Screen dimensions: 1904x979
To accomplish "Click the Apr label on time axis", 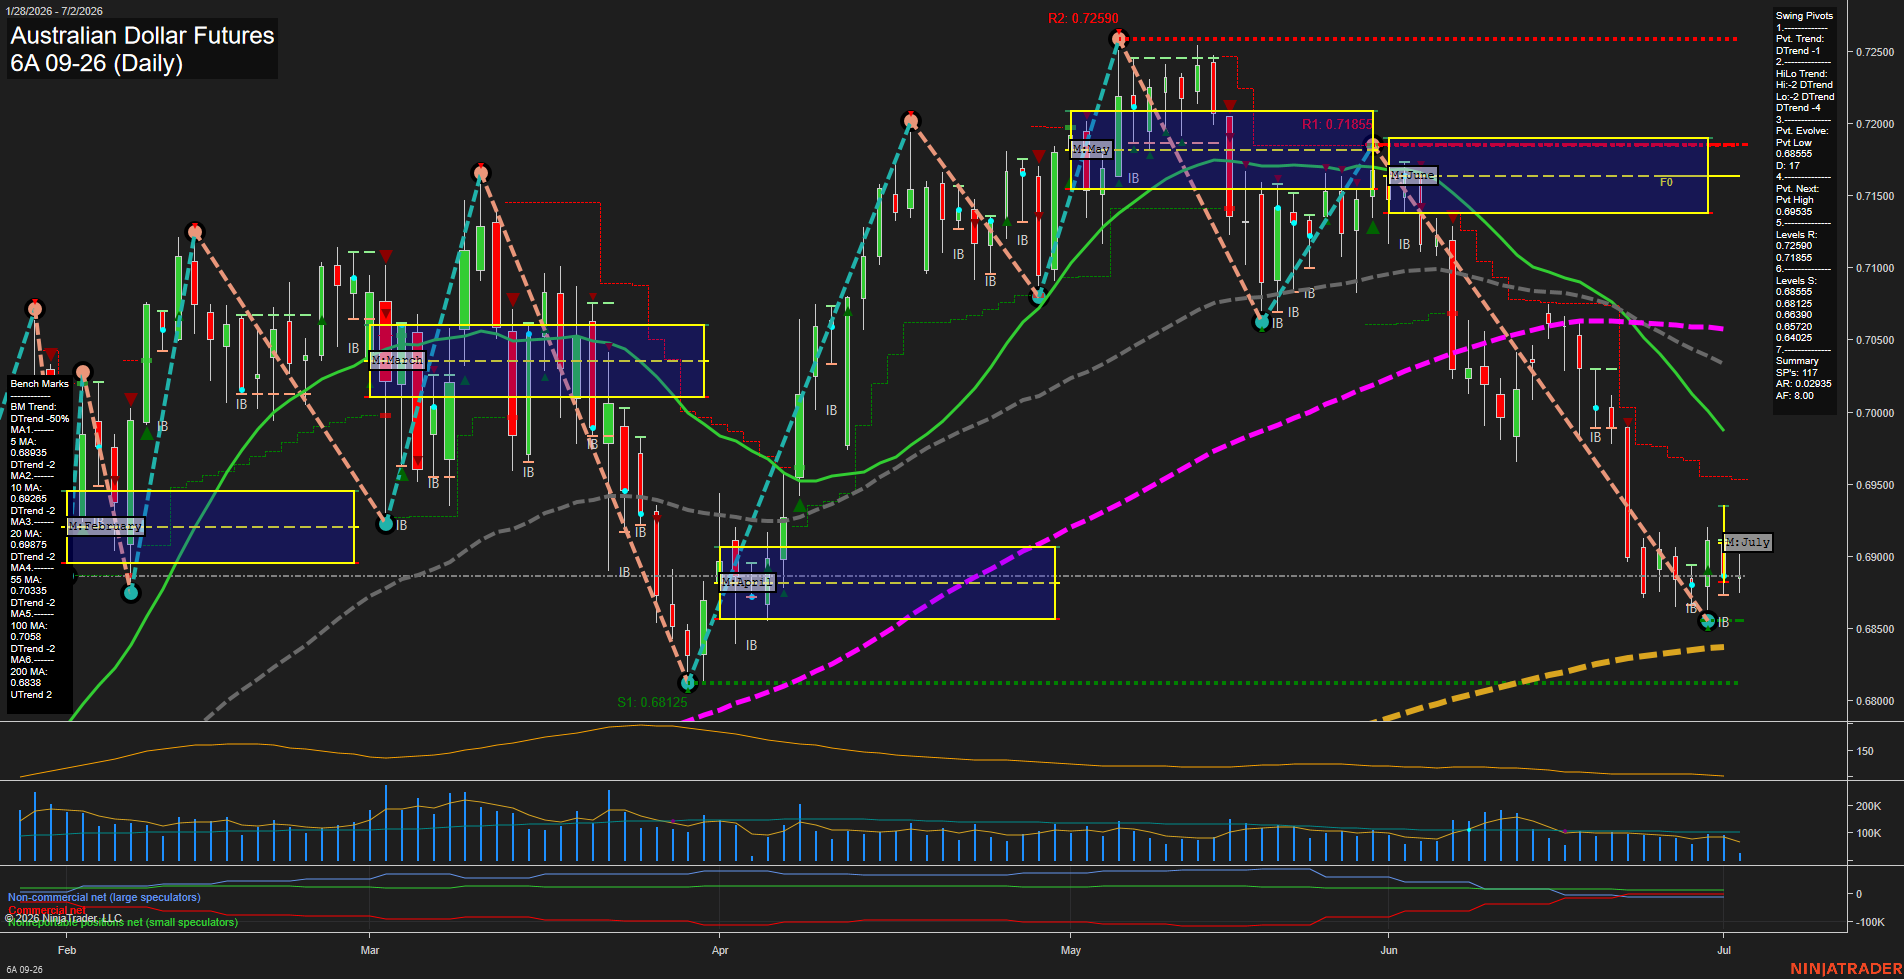I will [720, 950].
